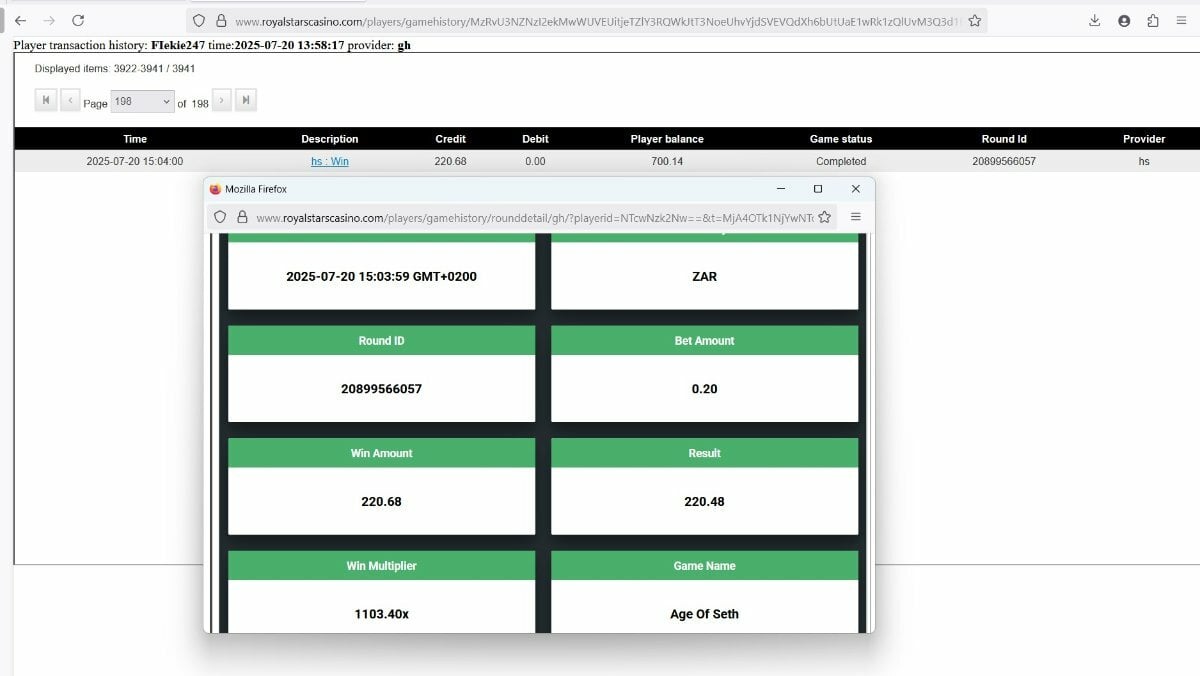Click the Time column header
This screenshot has height=676, width=1200.
[135, 139]
